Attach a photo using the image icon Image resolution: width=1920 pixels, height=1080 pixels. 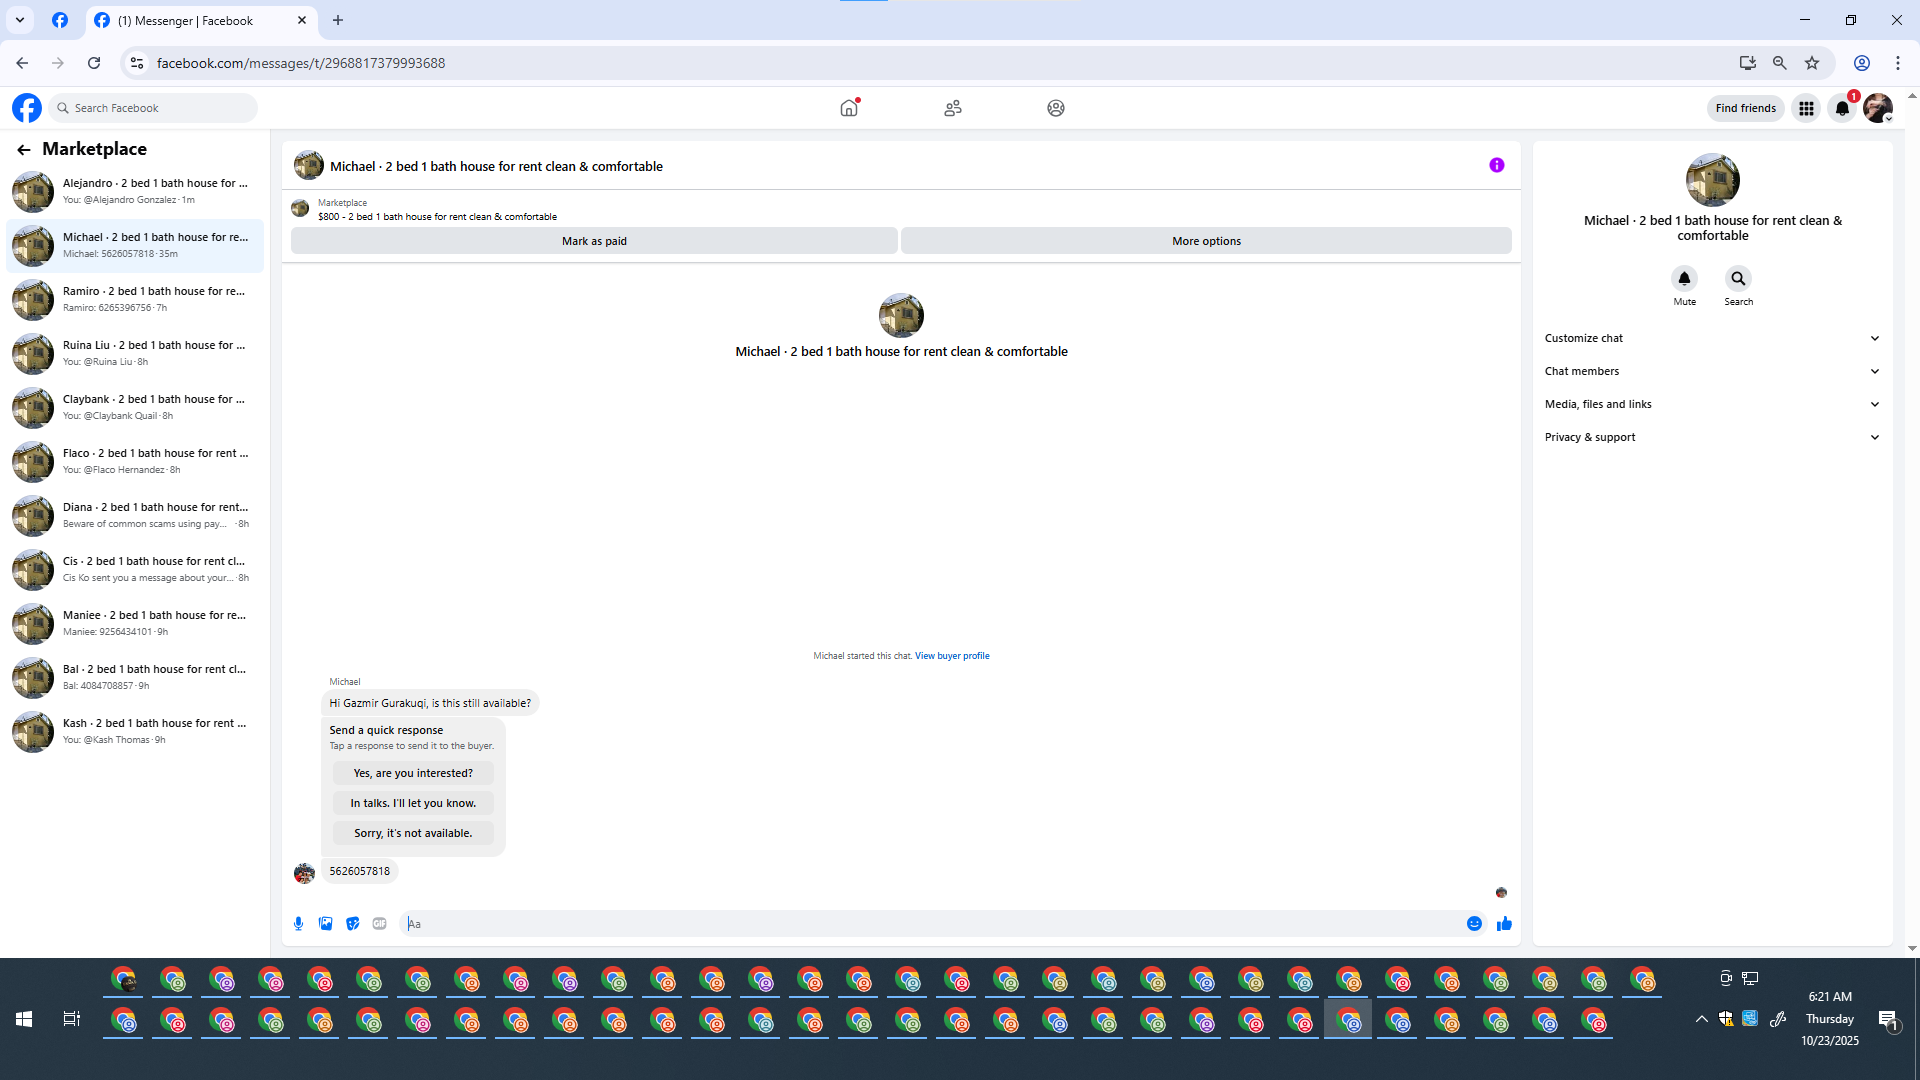(x=325, y=924)
